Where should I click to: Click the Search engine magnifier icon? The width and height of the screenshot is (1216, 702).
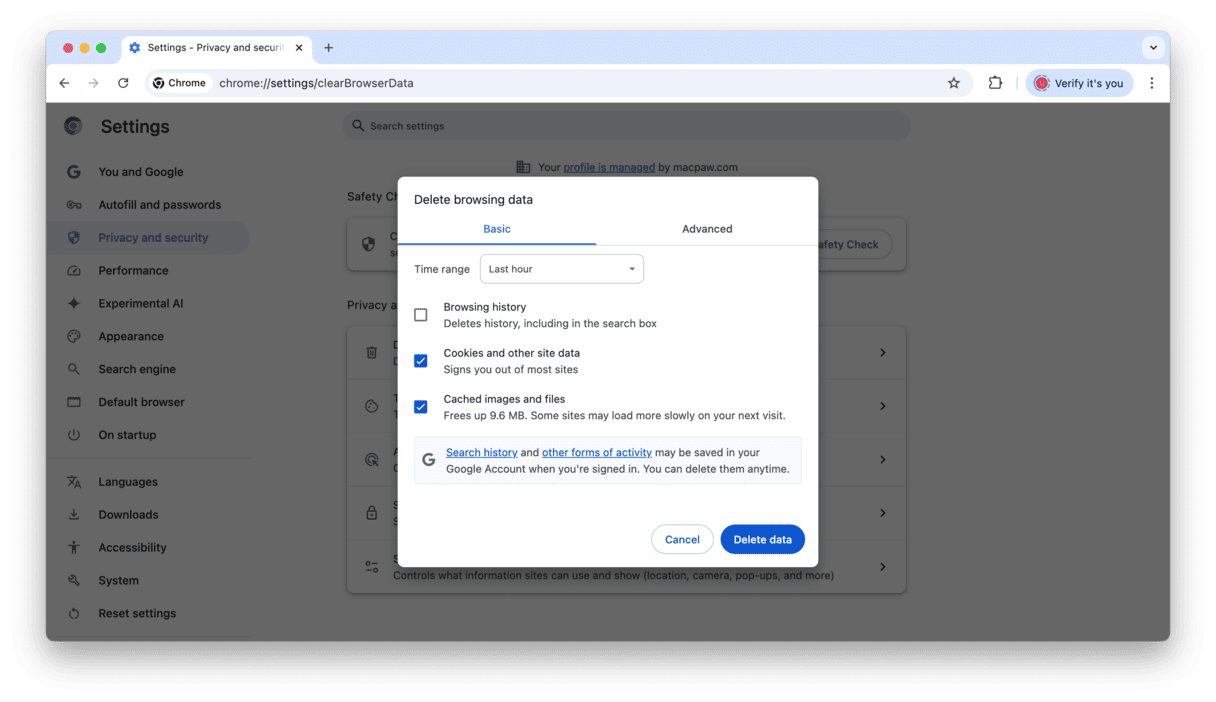pyautogui.click(x=74, y=369)
